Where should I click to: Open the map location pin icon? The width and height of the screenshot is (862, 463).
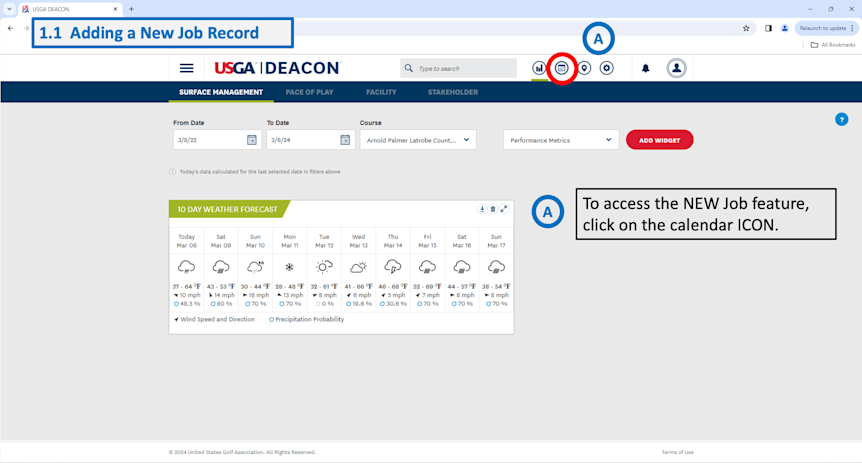(x=584, y=68)
